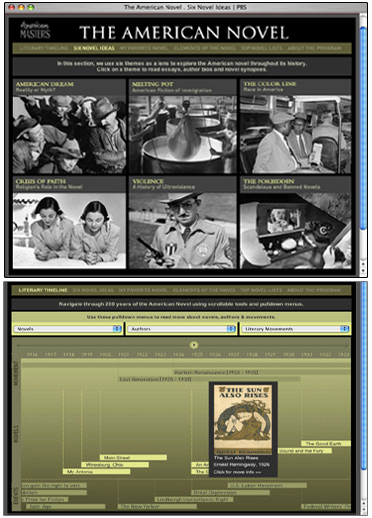The height and width of the screenshot is (518, 372).
Task: Click the Melting Pot cauldron photo
Action: coord(183,134)
